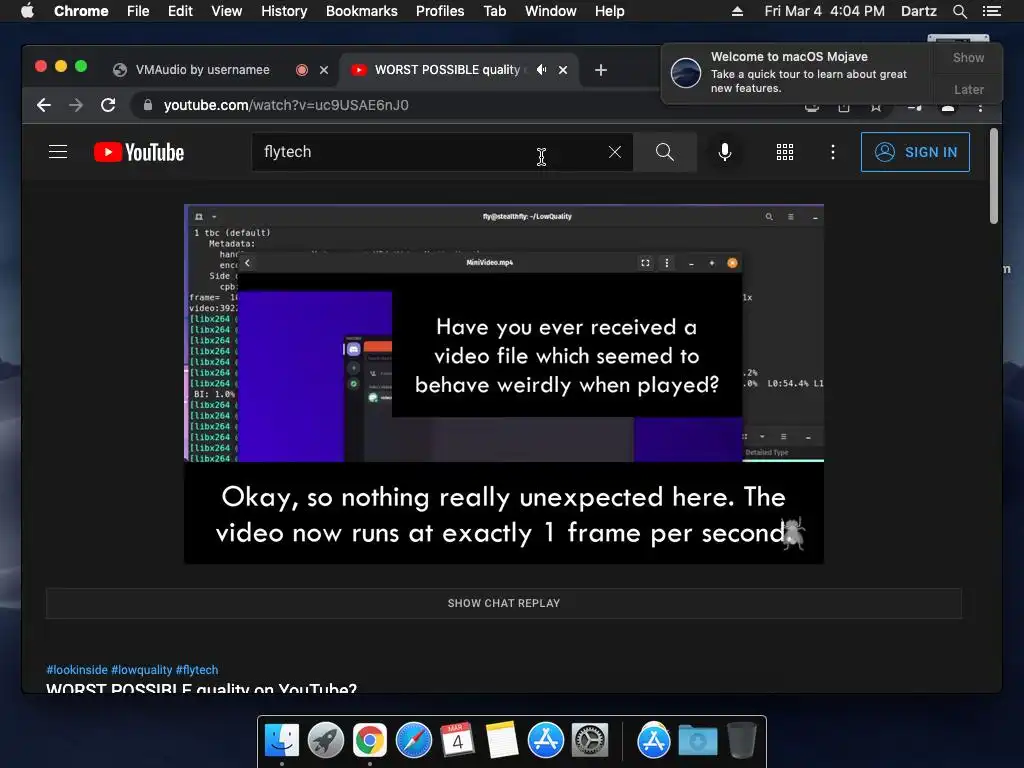Go to YouTube home via logo
1024x768 pixels.
(139, 152)
